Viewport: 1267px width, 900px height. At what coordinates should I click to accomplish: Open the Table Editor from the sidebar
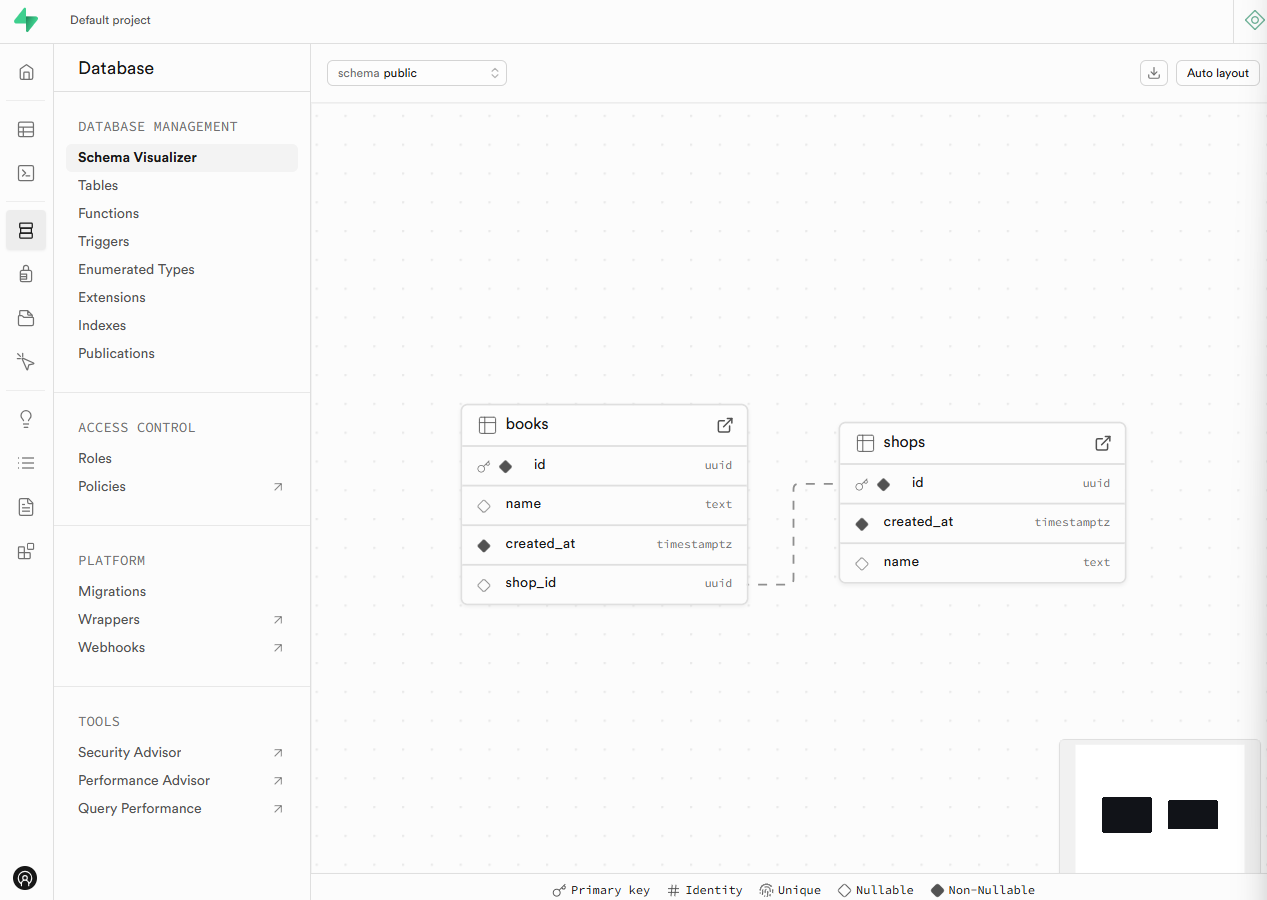[x=26, y=129]
